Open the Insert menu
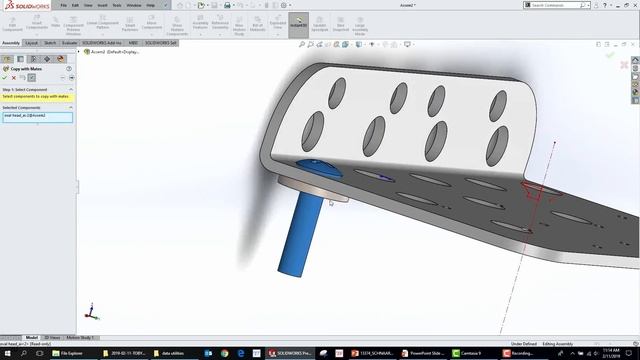Screen dimensions: 640x360 coord(102,5)
